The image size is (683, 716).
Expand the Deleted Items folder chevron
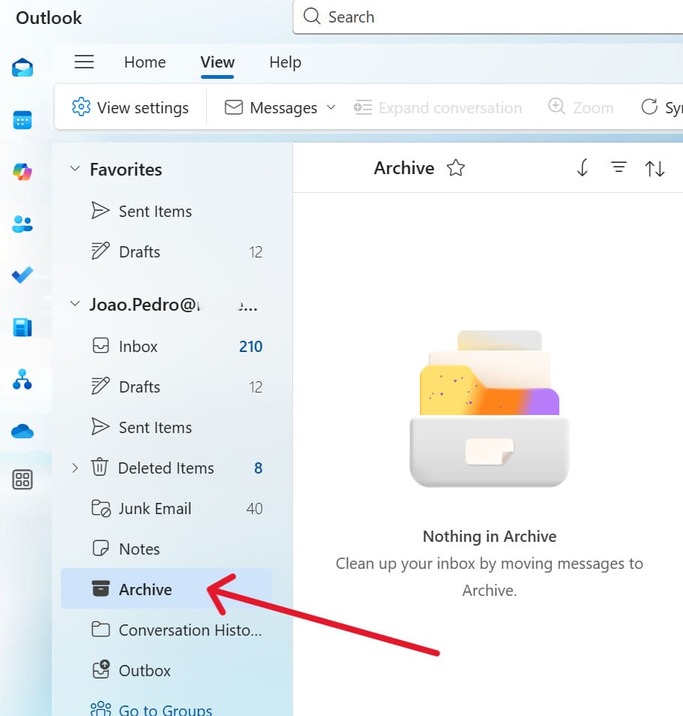point(75,468)
